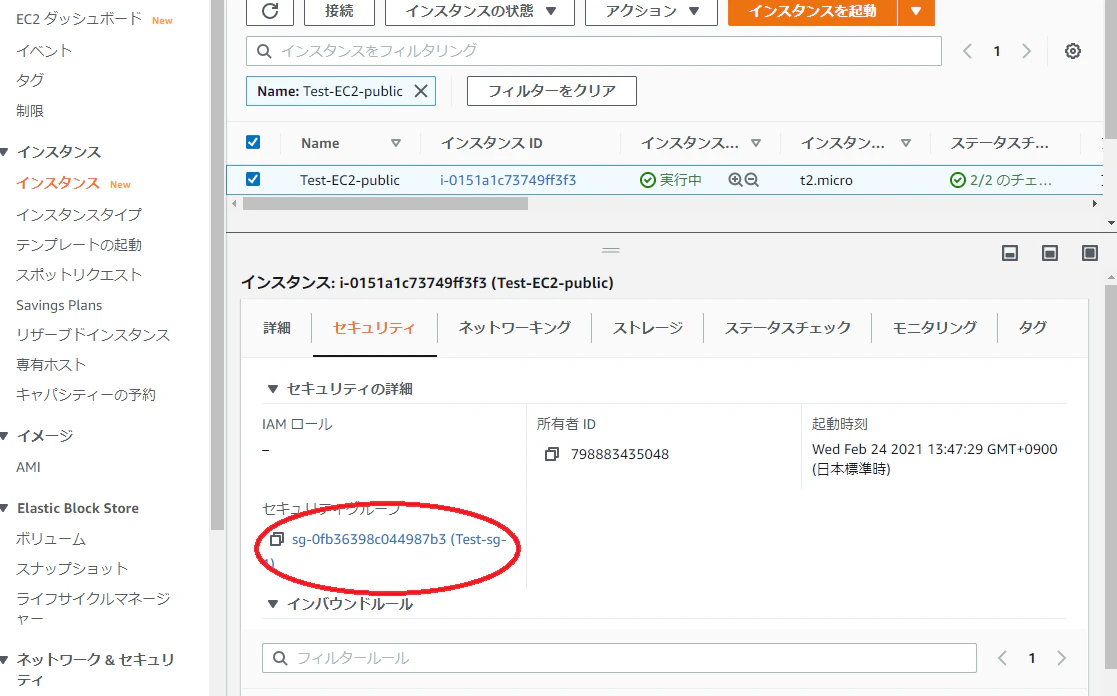Open instance ID link i-0151a1c73749ff3f3
Viewport: 1117px width, 696px height.
pos(508,180)
